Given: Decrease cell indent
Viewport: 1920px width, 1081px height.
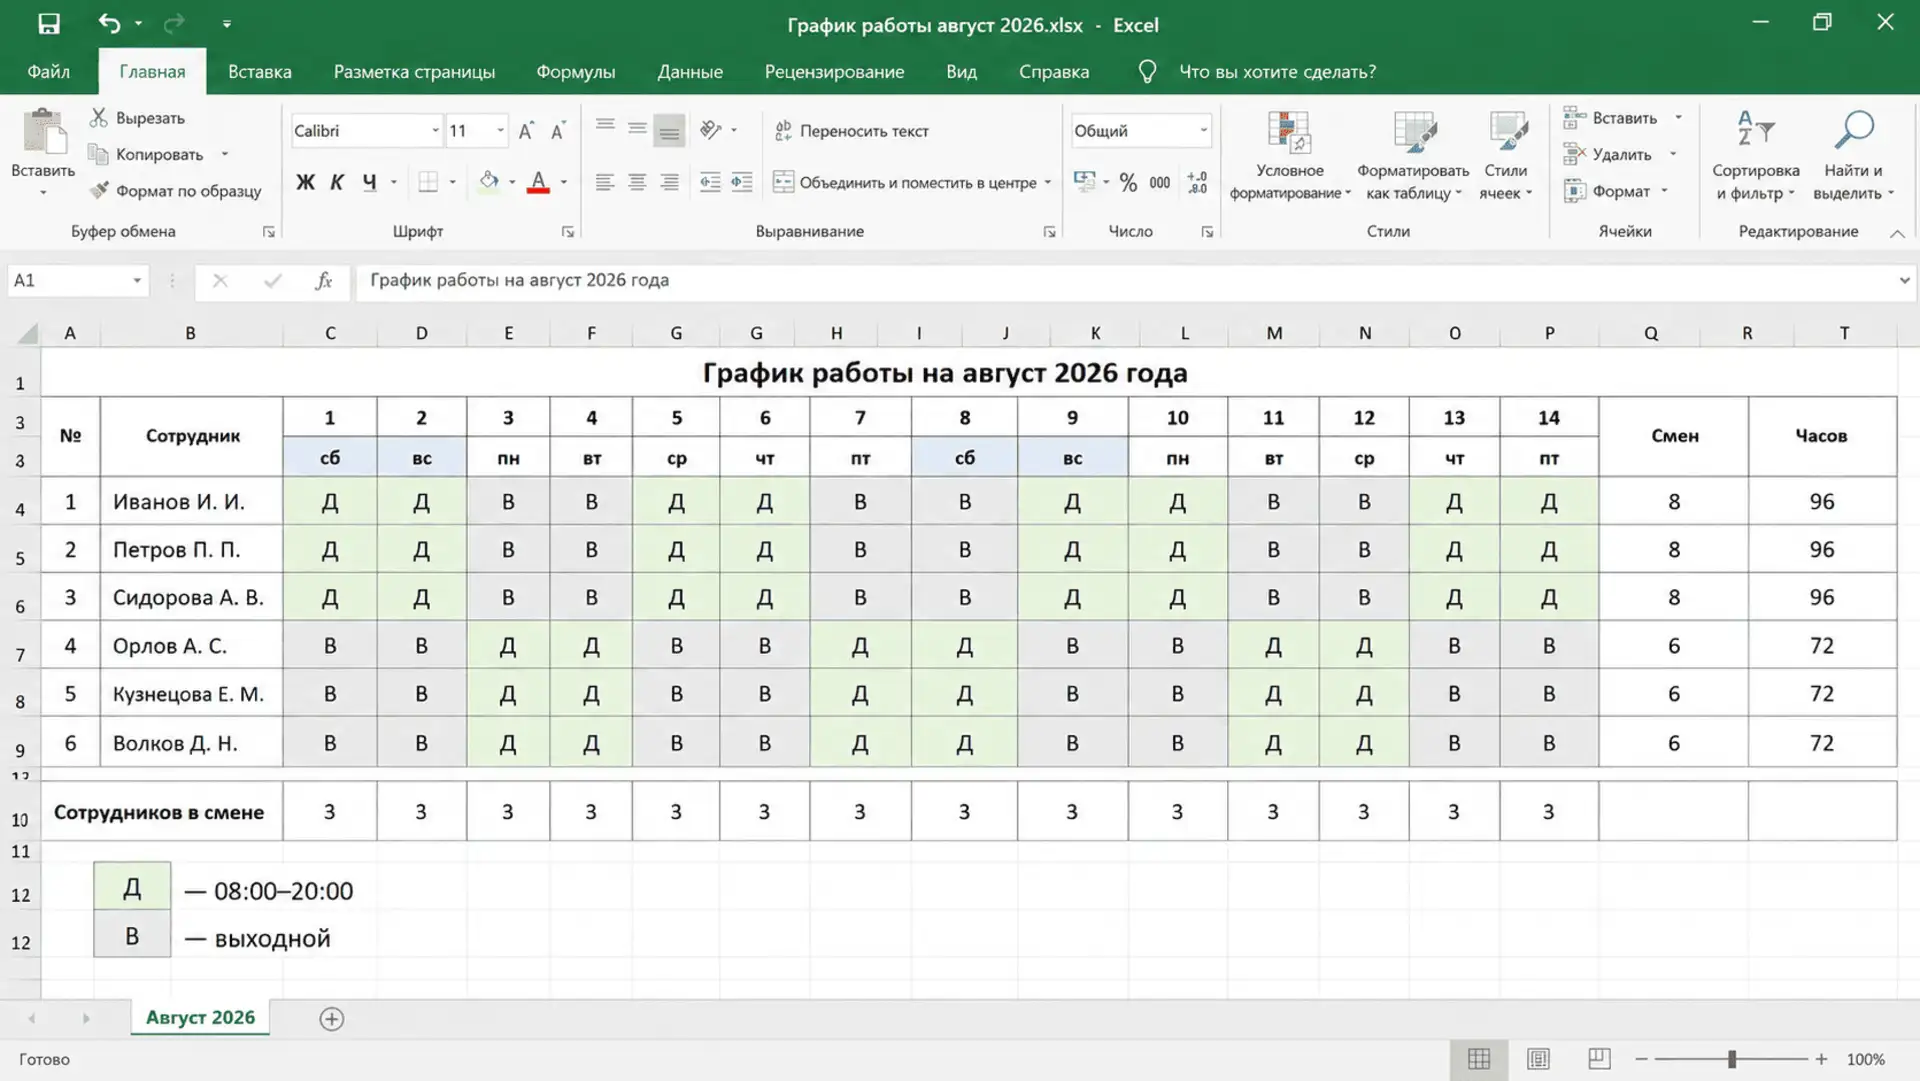Looking at the screenshot, I should click(x=710, y=182).
